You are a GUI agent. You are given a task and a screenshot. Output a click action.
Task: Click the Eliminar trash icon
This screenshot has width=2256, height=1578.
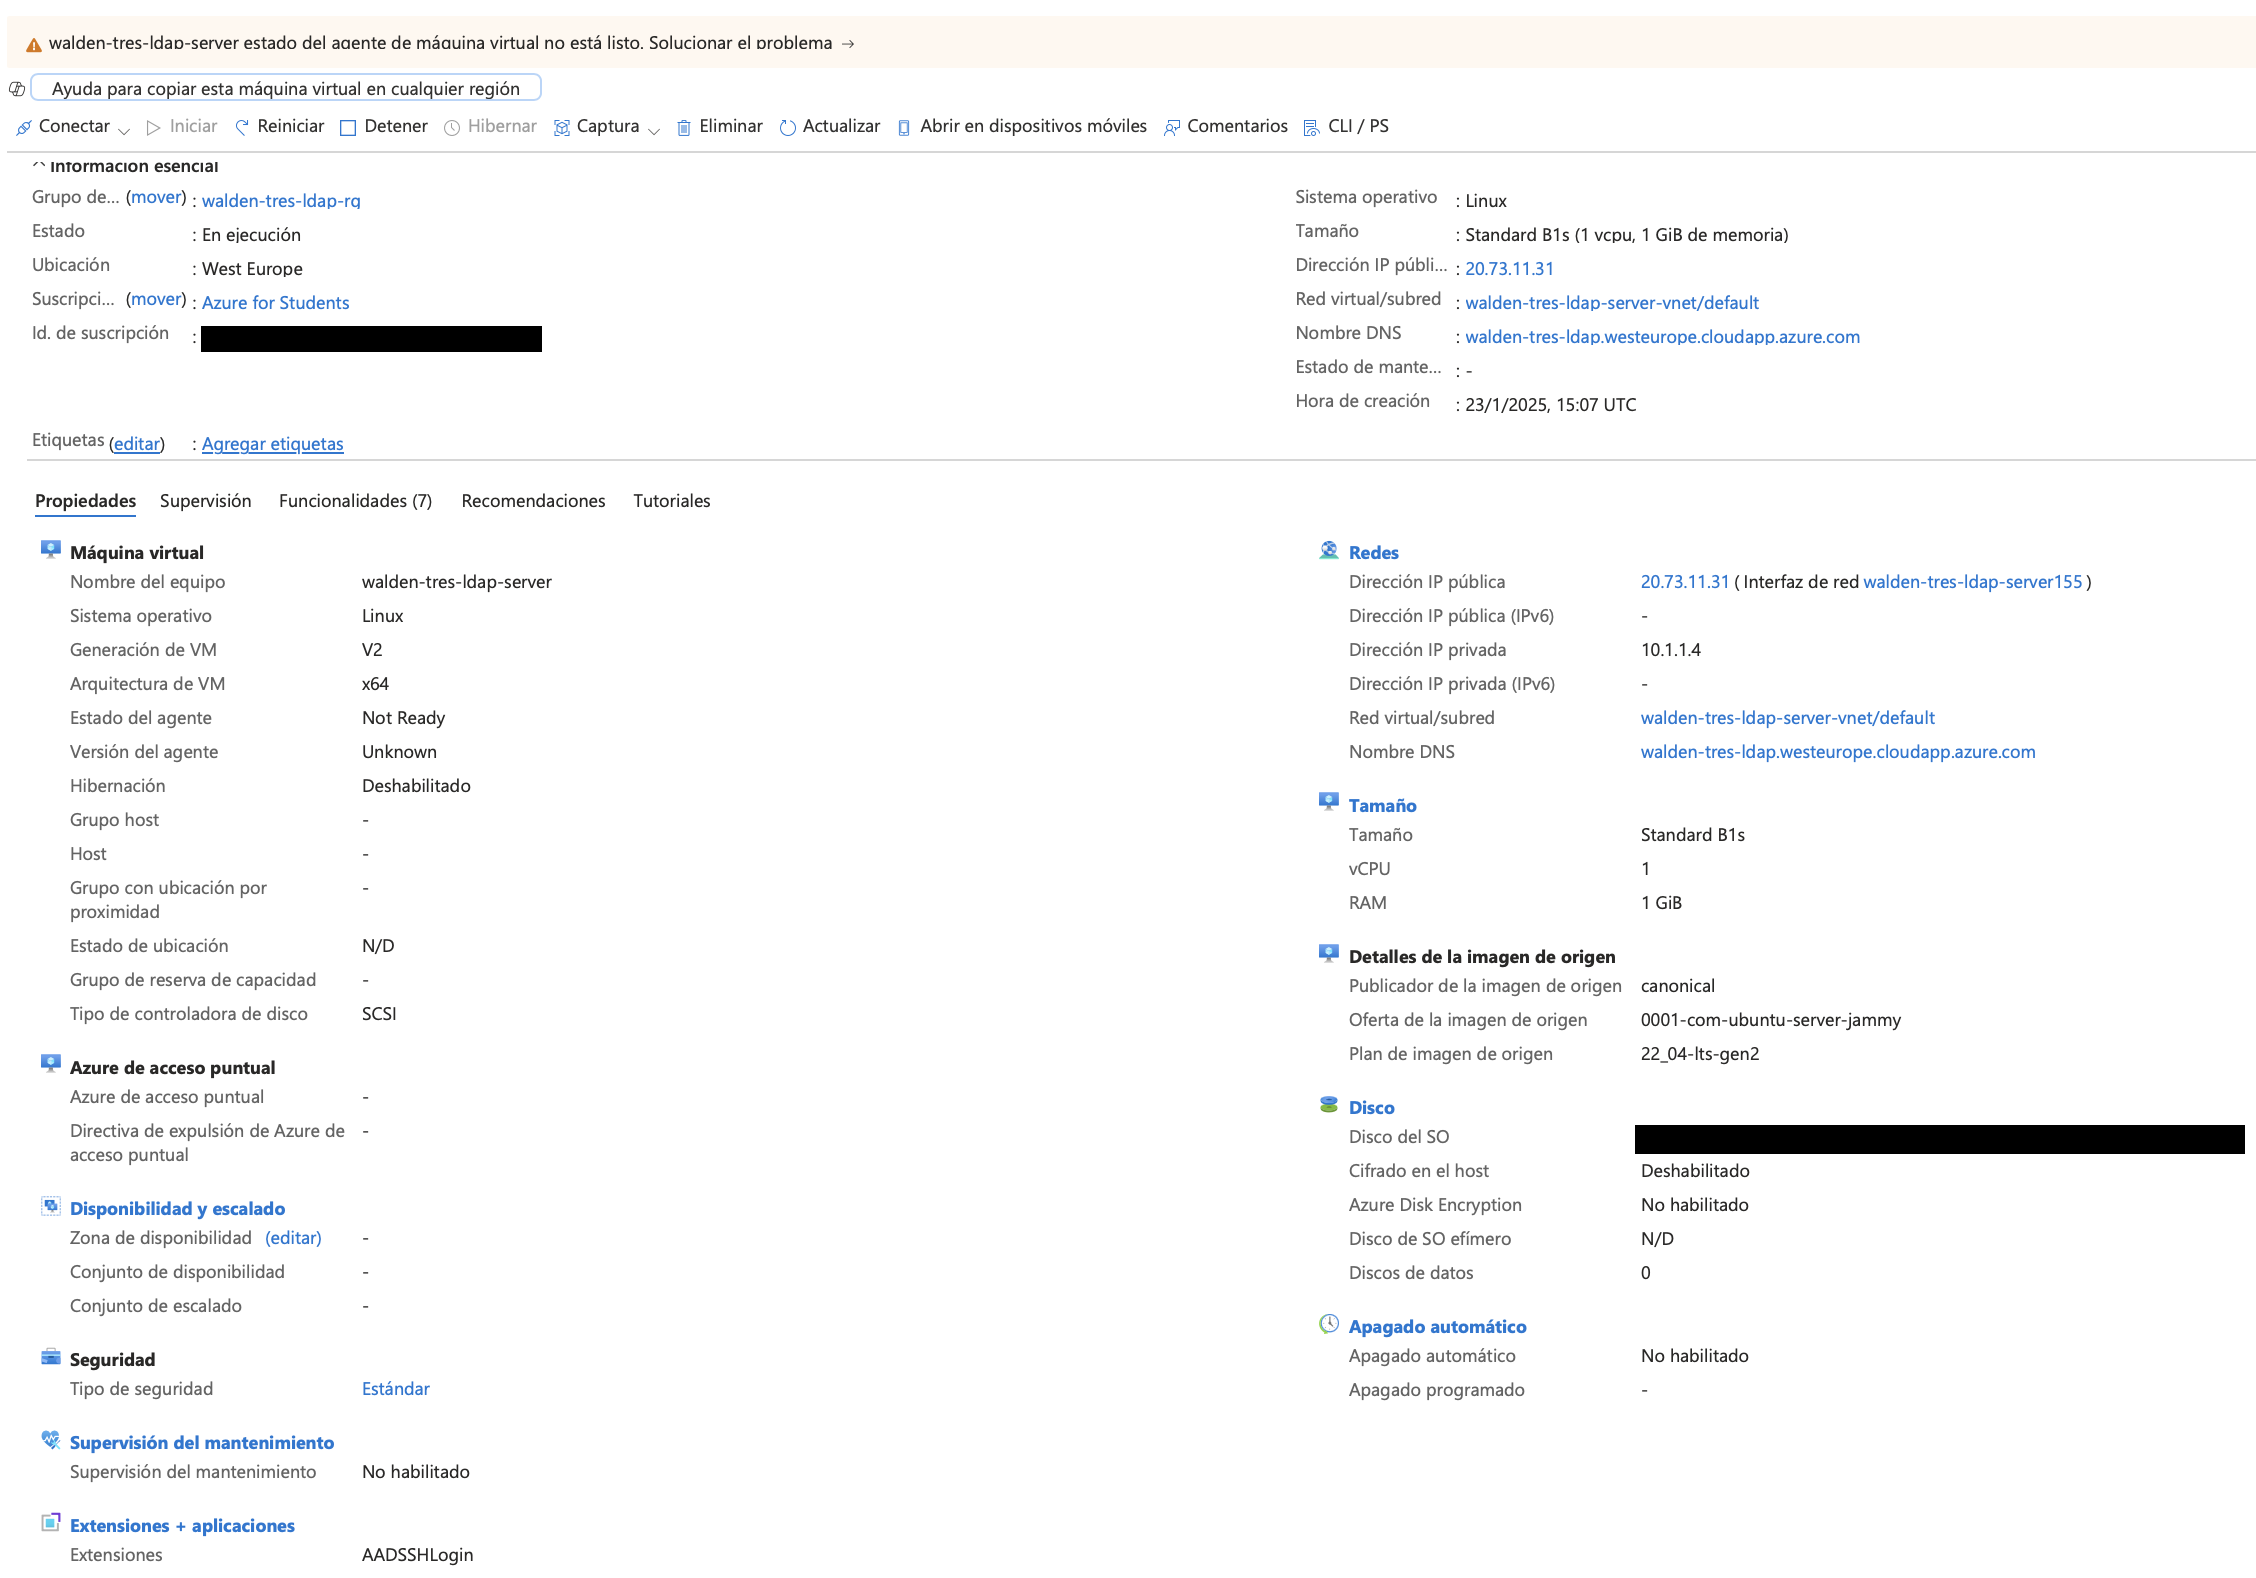(x=684, y=127)
